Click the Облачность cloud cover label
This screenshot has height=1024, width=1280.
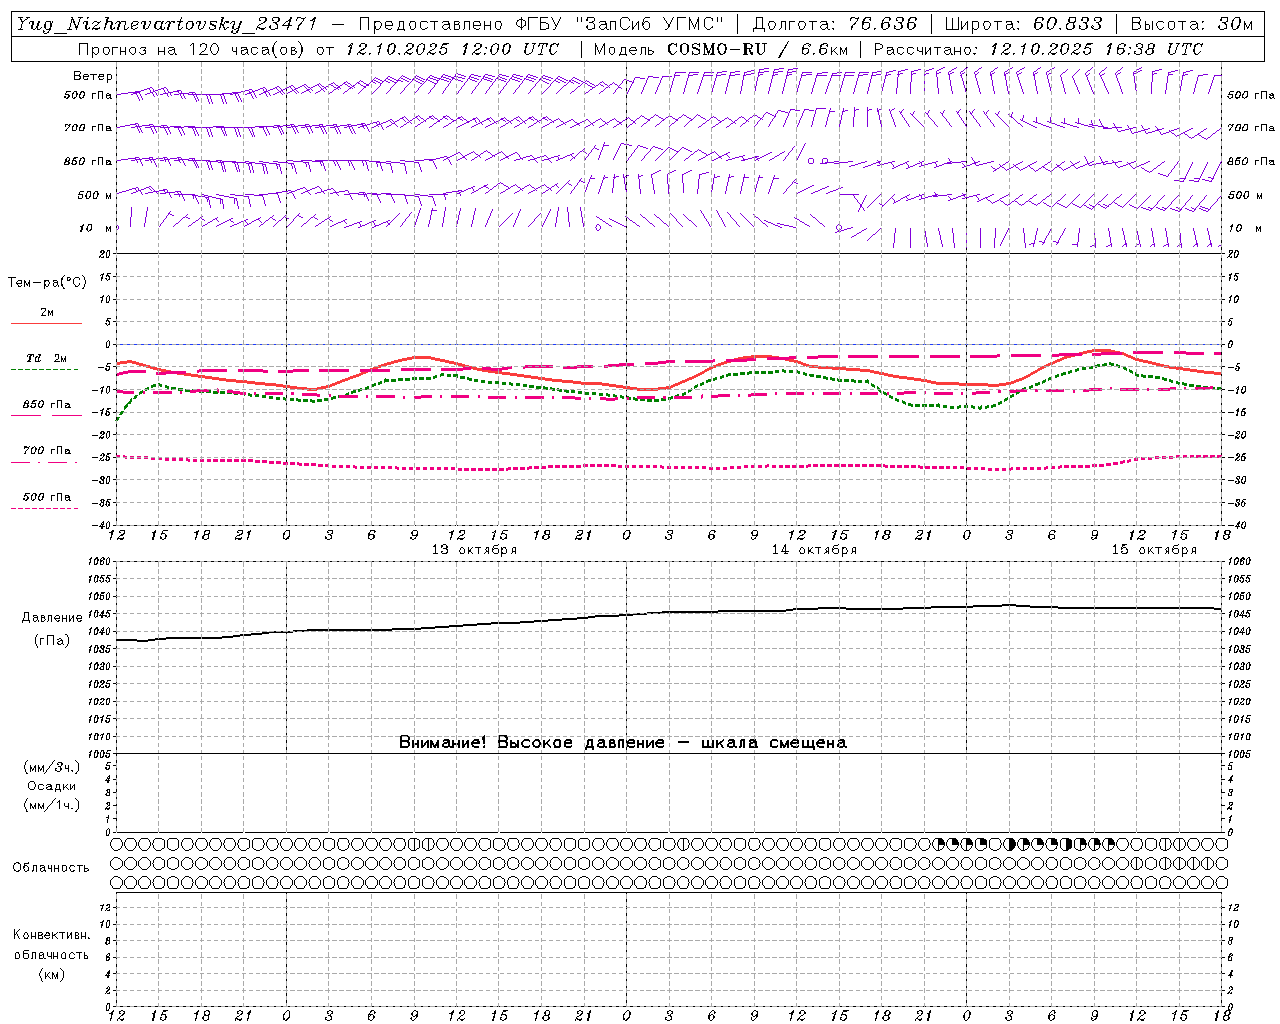pos(51,868)
